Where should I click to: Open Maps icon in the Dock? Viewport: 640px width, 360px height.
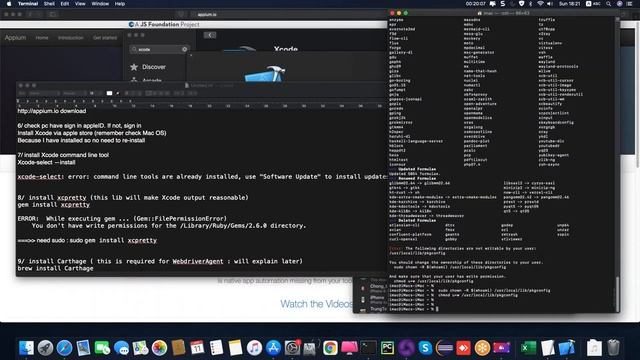pyautogui.click(x=140, y=348)
